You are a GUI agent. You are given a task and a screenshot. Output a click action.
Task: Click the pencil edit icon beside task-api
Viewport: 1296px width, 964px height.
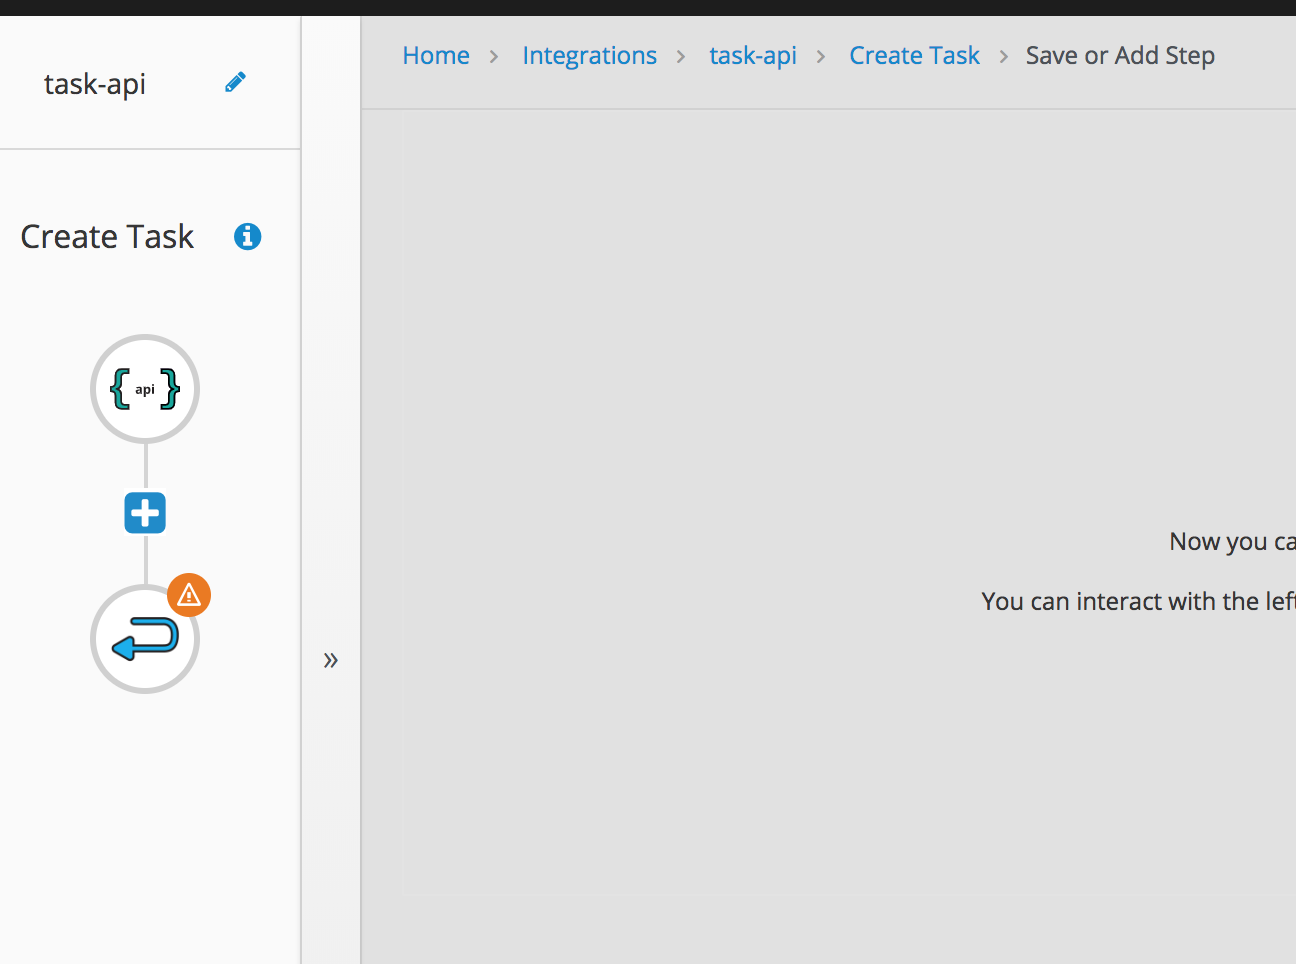tap(235, 82)
